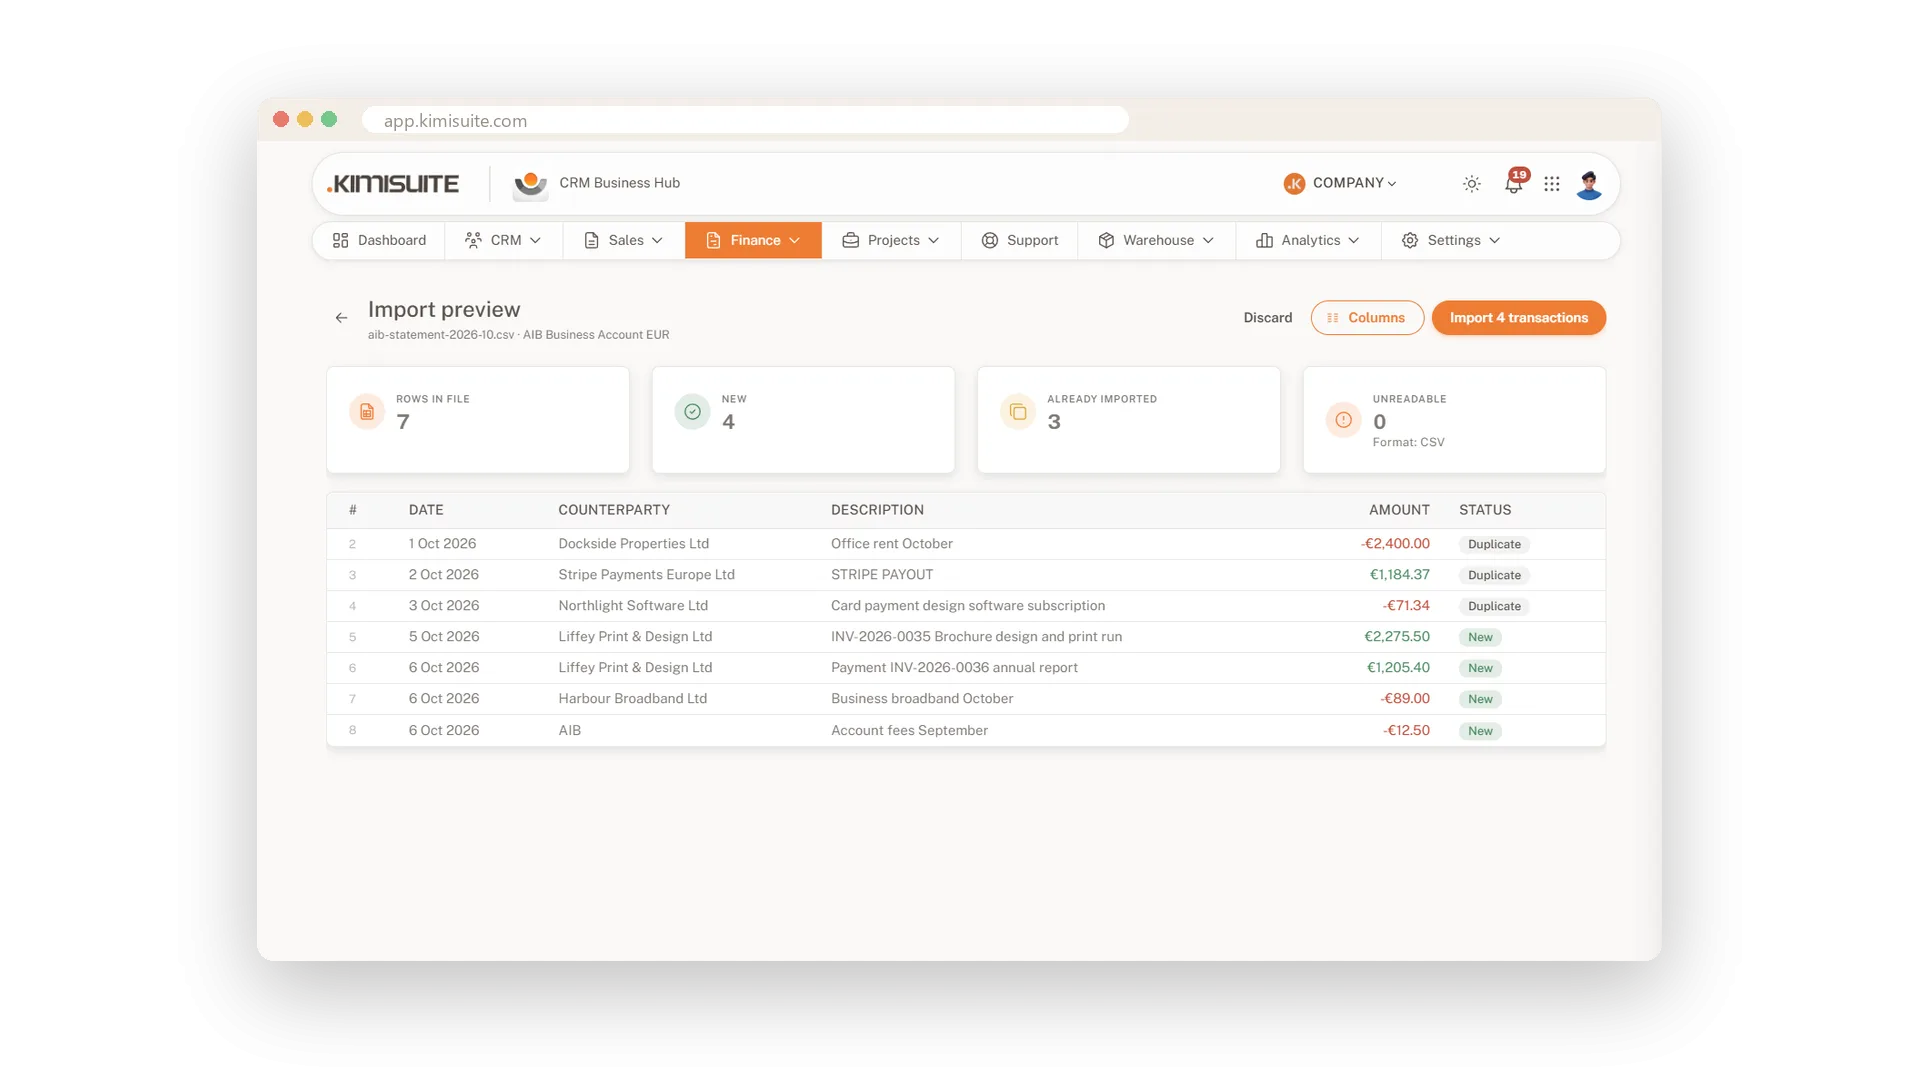Viewport: 1920px width, 1080px height.
Task: Click Import 4 transactions button
Action: pyautogui.click(x=1518, y=318)
